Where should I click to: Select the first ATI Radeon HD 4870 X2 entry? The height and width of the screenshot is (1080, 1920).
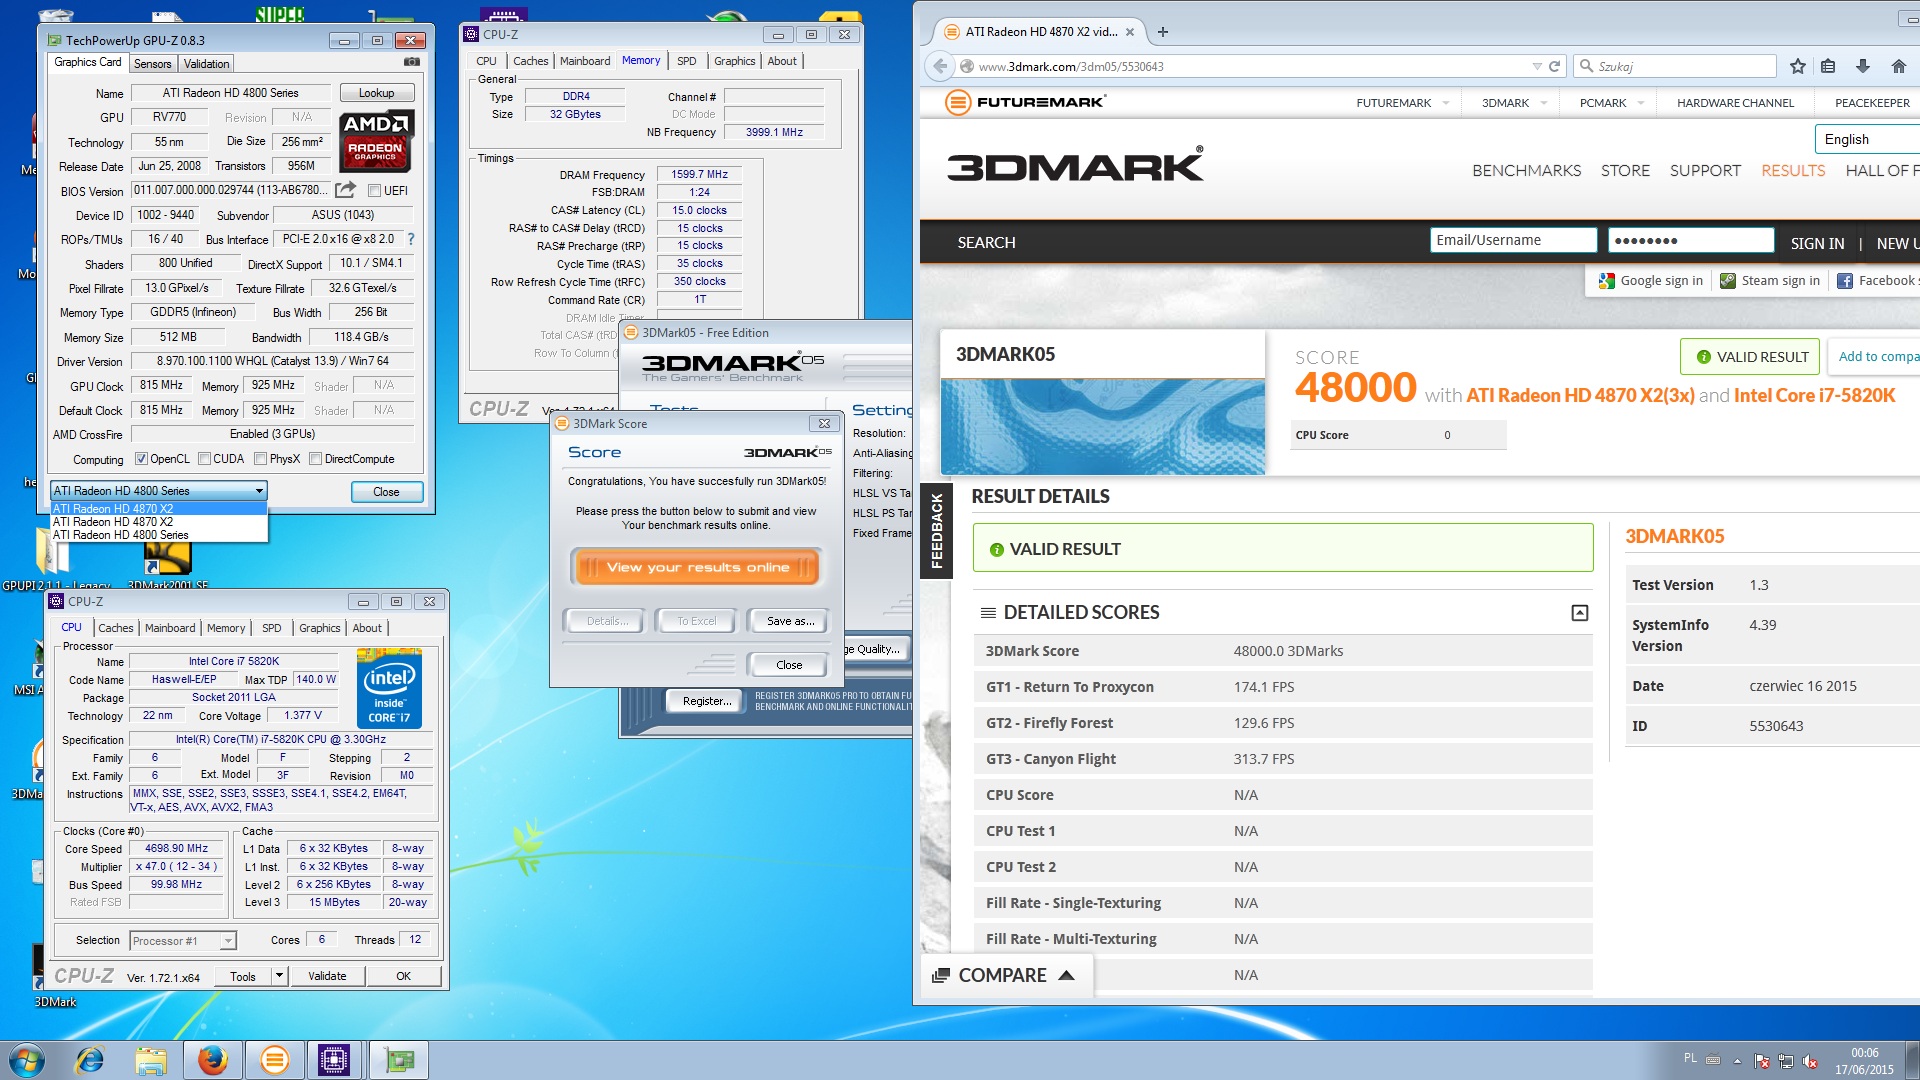click(159, 509)
